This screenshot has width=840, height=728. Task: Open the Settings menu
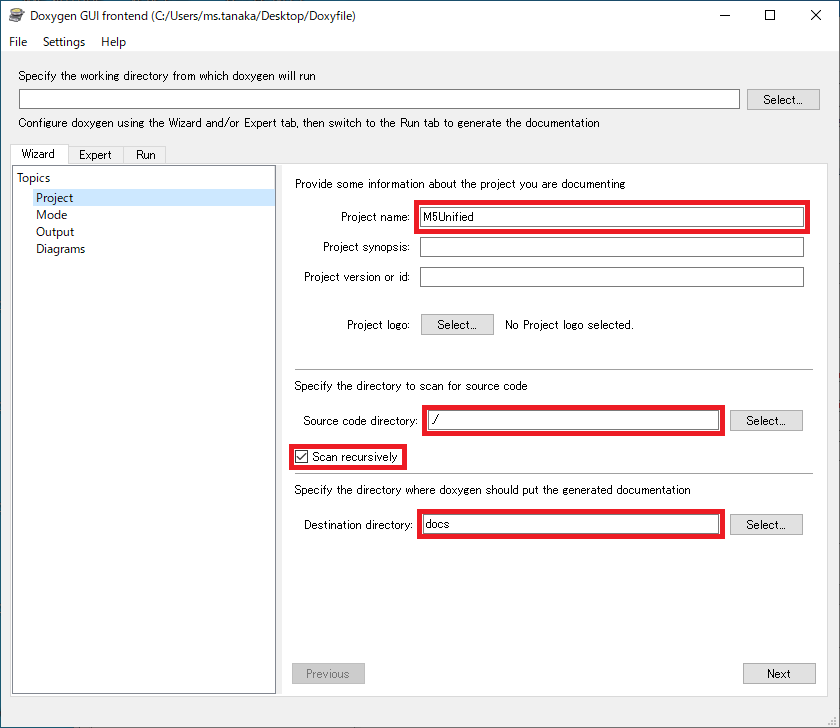pos(64,42)
